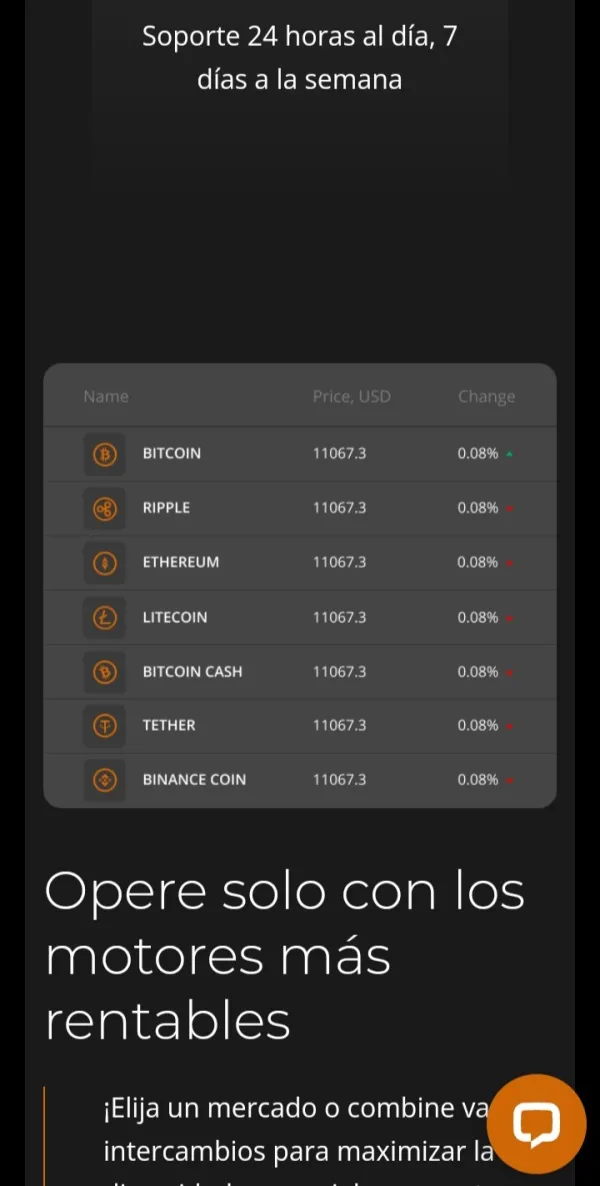This screenshot has width=600, height=1186.
Task: Click the Change column header
Action: pos(486,397)
